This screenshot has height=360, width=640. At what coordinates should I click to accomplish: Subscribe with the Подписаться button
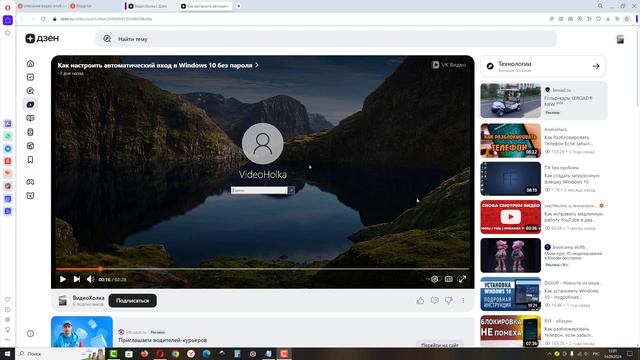pos(133,301)
